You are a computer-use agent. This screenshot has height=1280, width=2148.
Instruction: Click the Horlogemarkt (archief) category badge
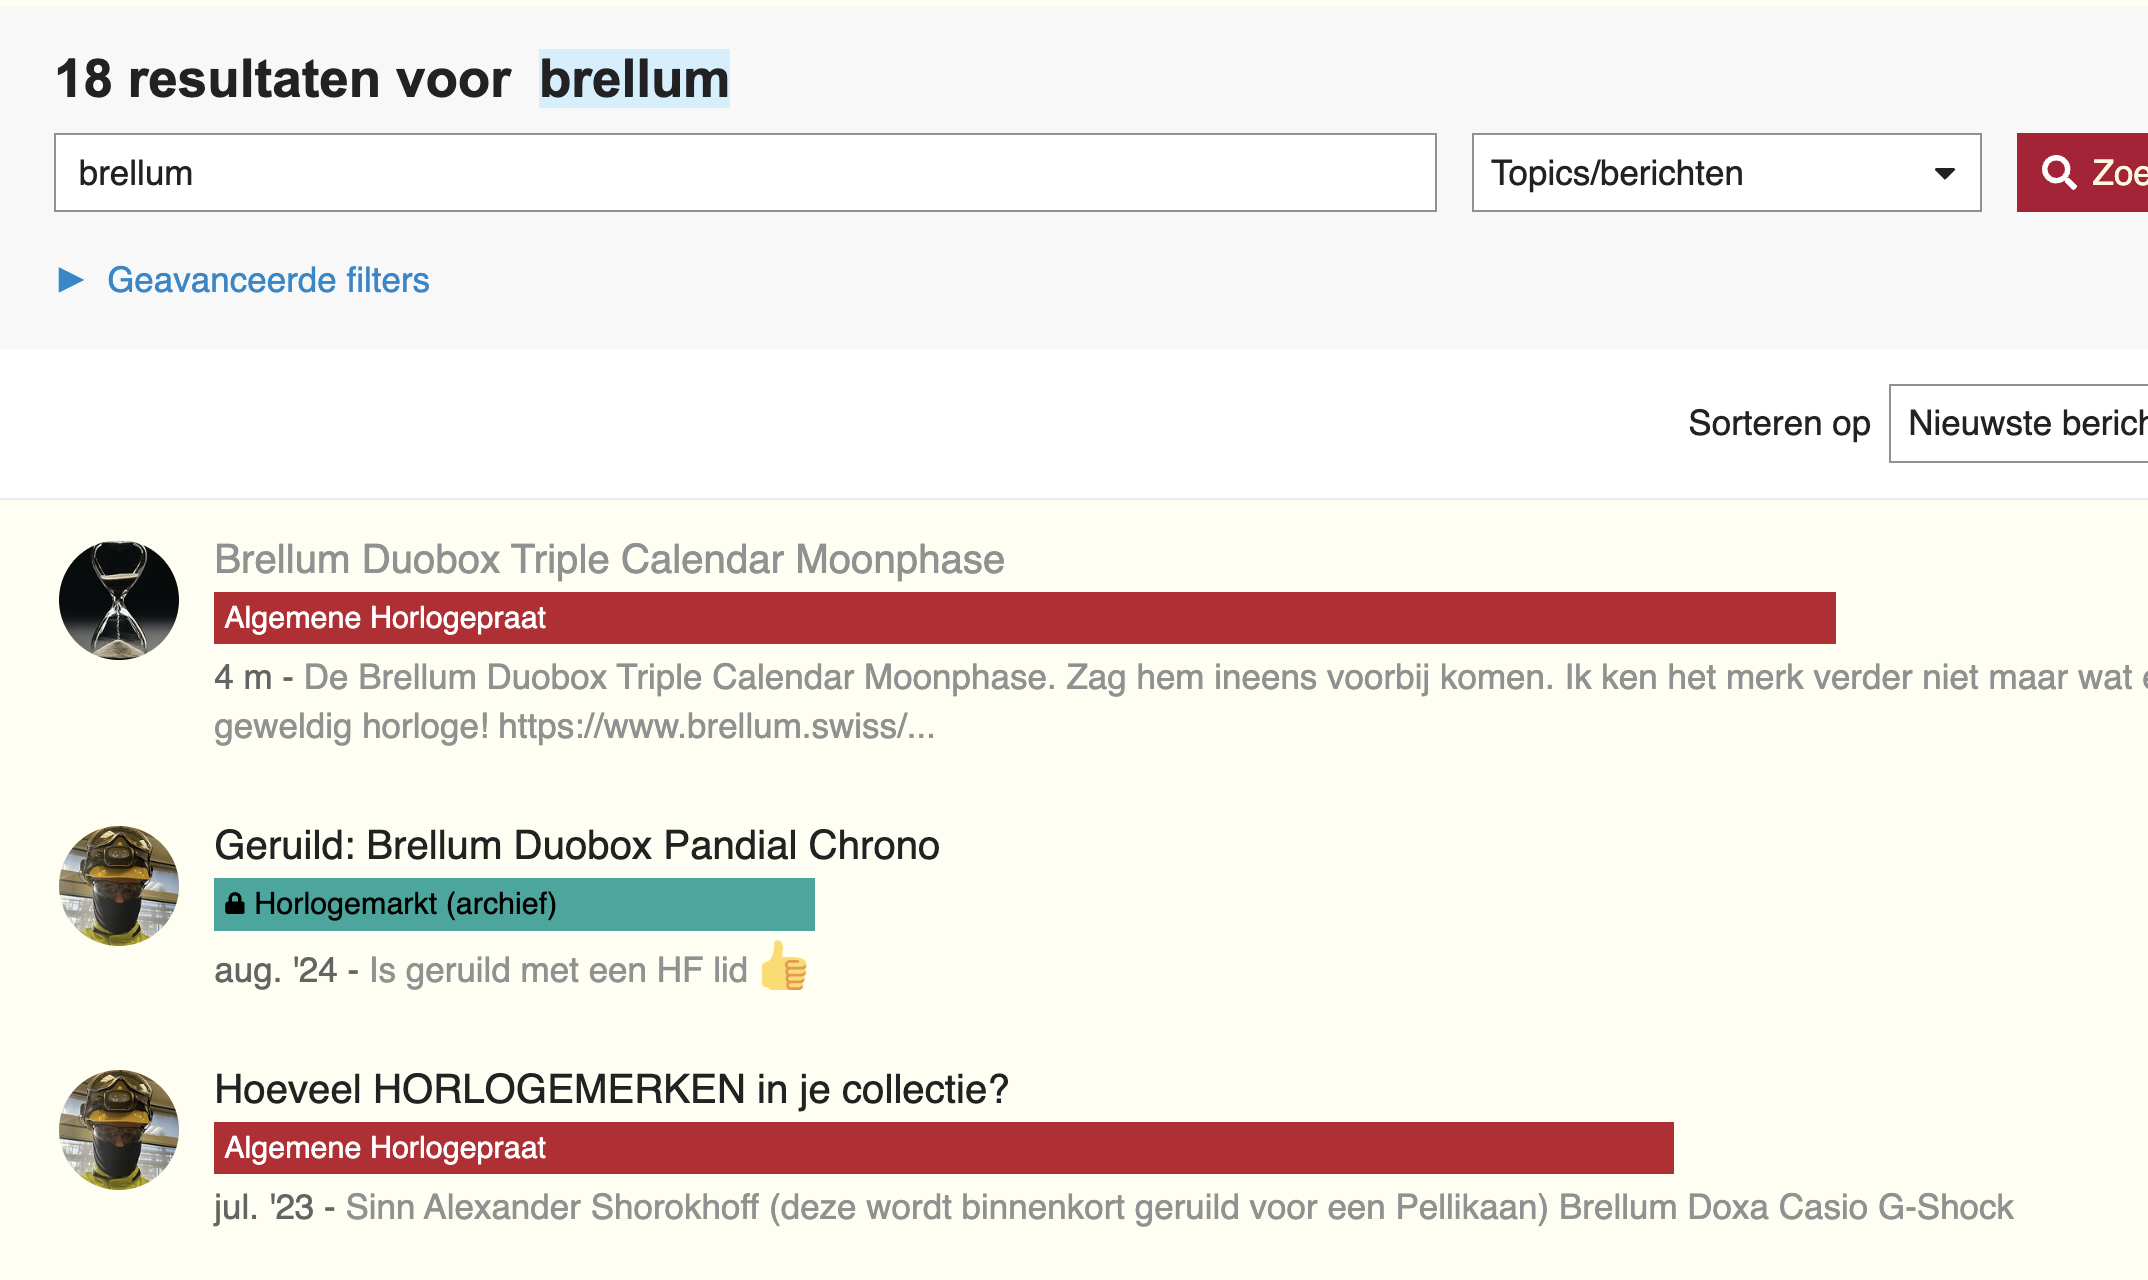(x=514, y=904)
